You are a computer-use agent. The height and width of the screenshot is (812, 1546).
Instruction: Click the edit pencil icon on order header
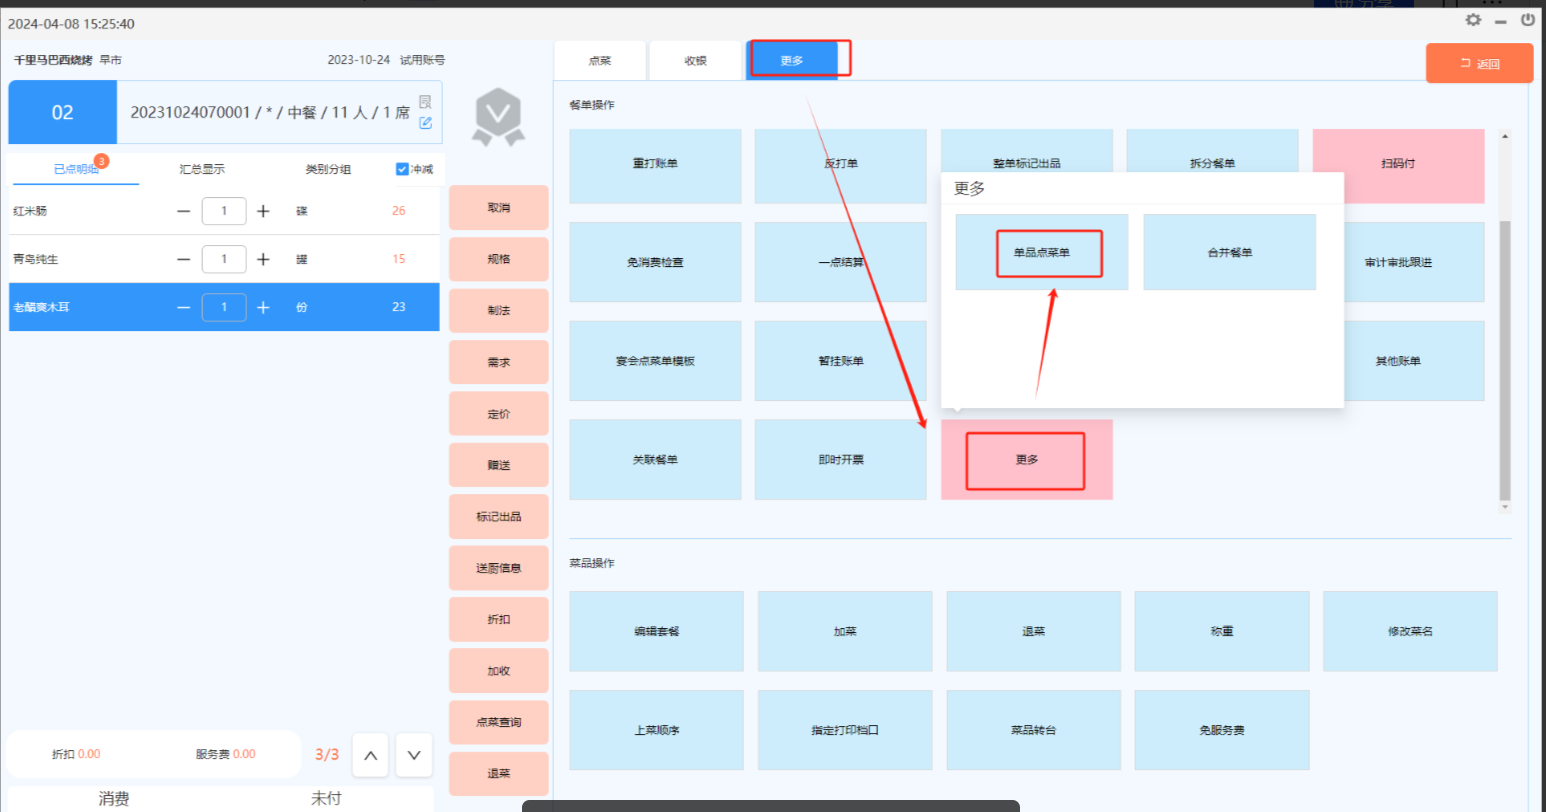(x=426, y=123)
